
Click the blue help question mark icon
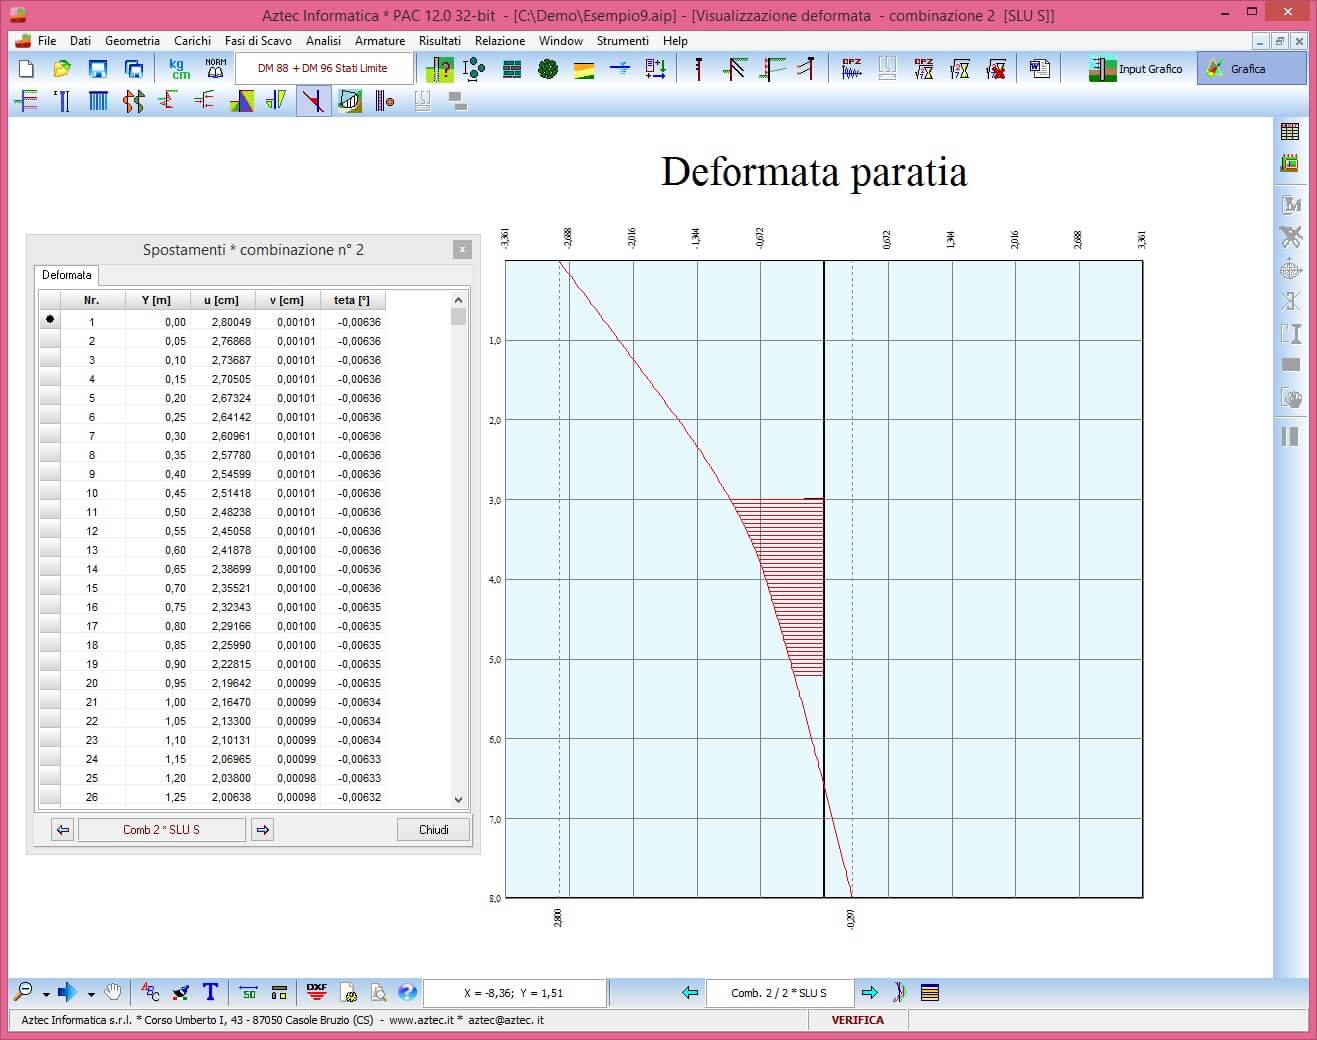tap(407, 992)
